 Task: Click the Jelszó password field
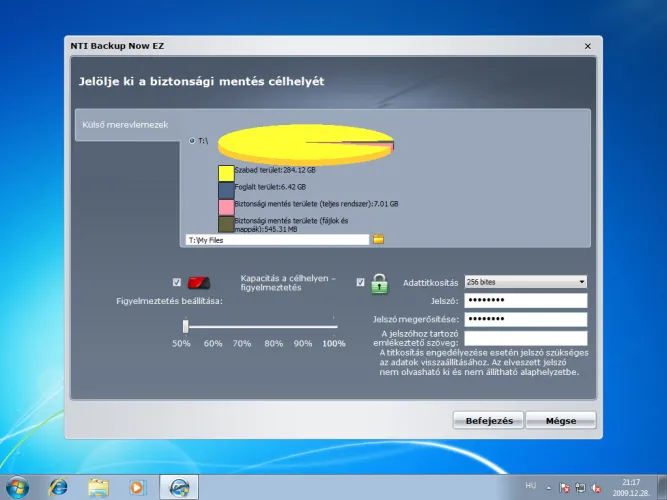(x=525, y=300)
